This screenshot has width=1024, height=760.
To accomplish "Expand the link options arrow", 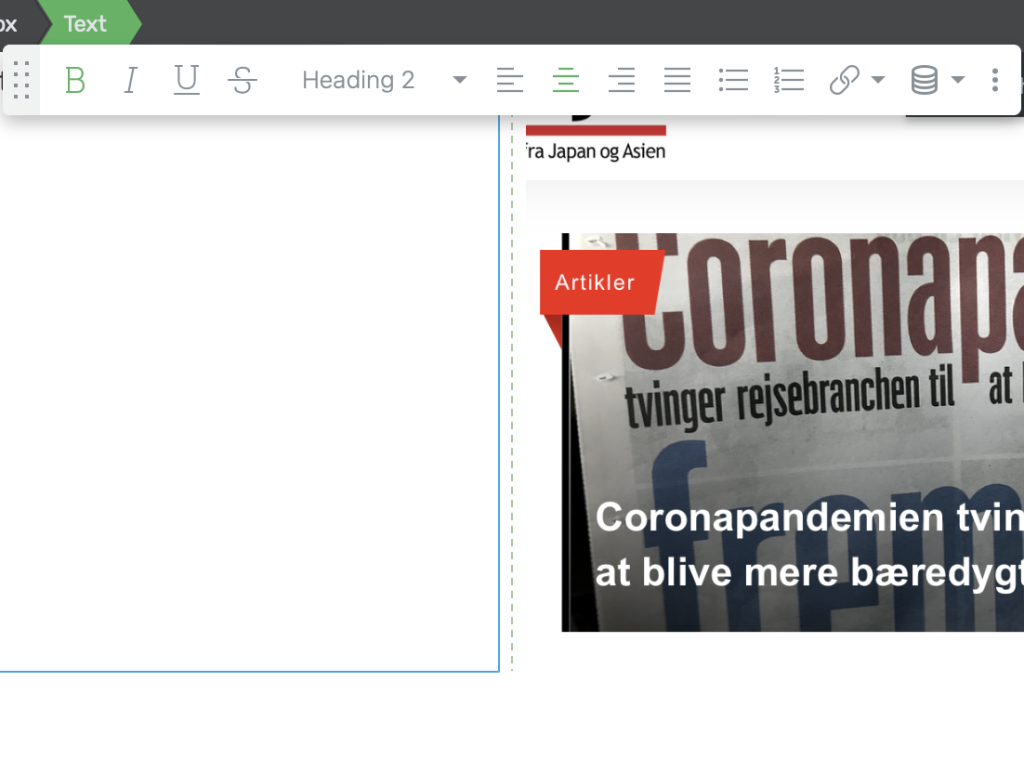I will point(878,80).
